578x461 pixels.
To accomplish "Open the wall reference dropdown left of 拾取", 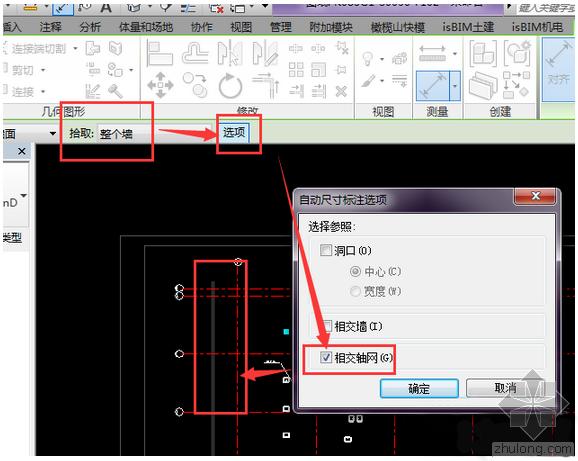I will (53, 133).
